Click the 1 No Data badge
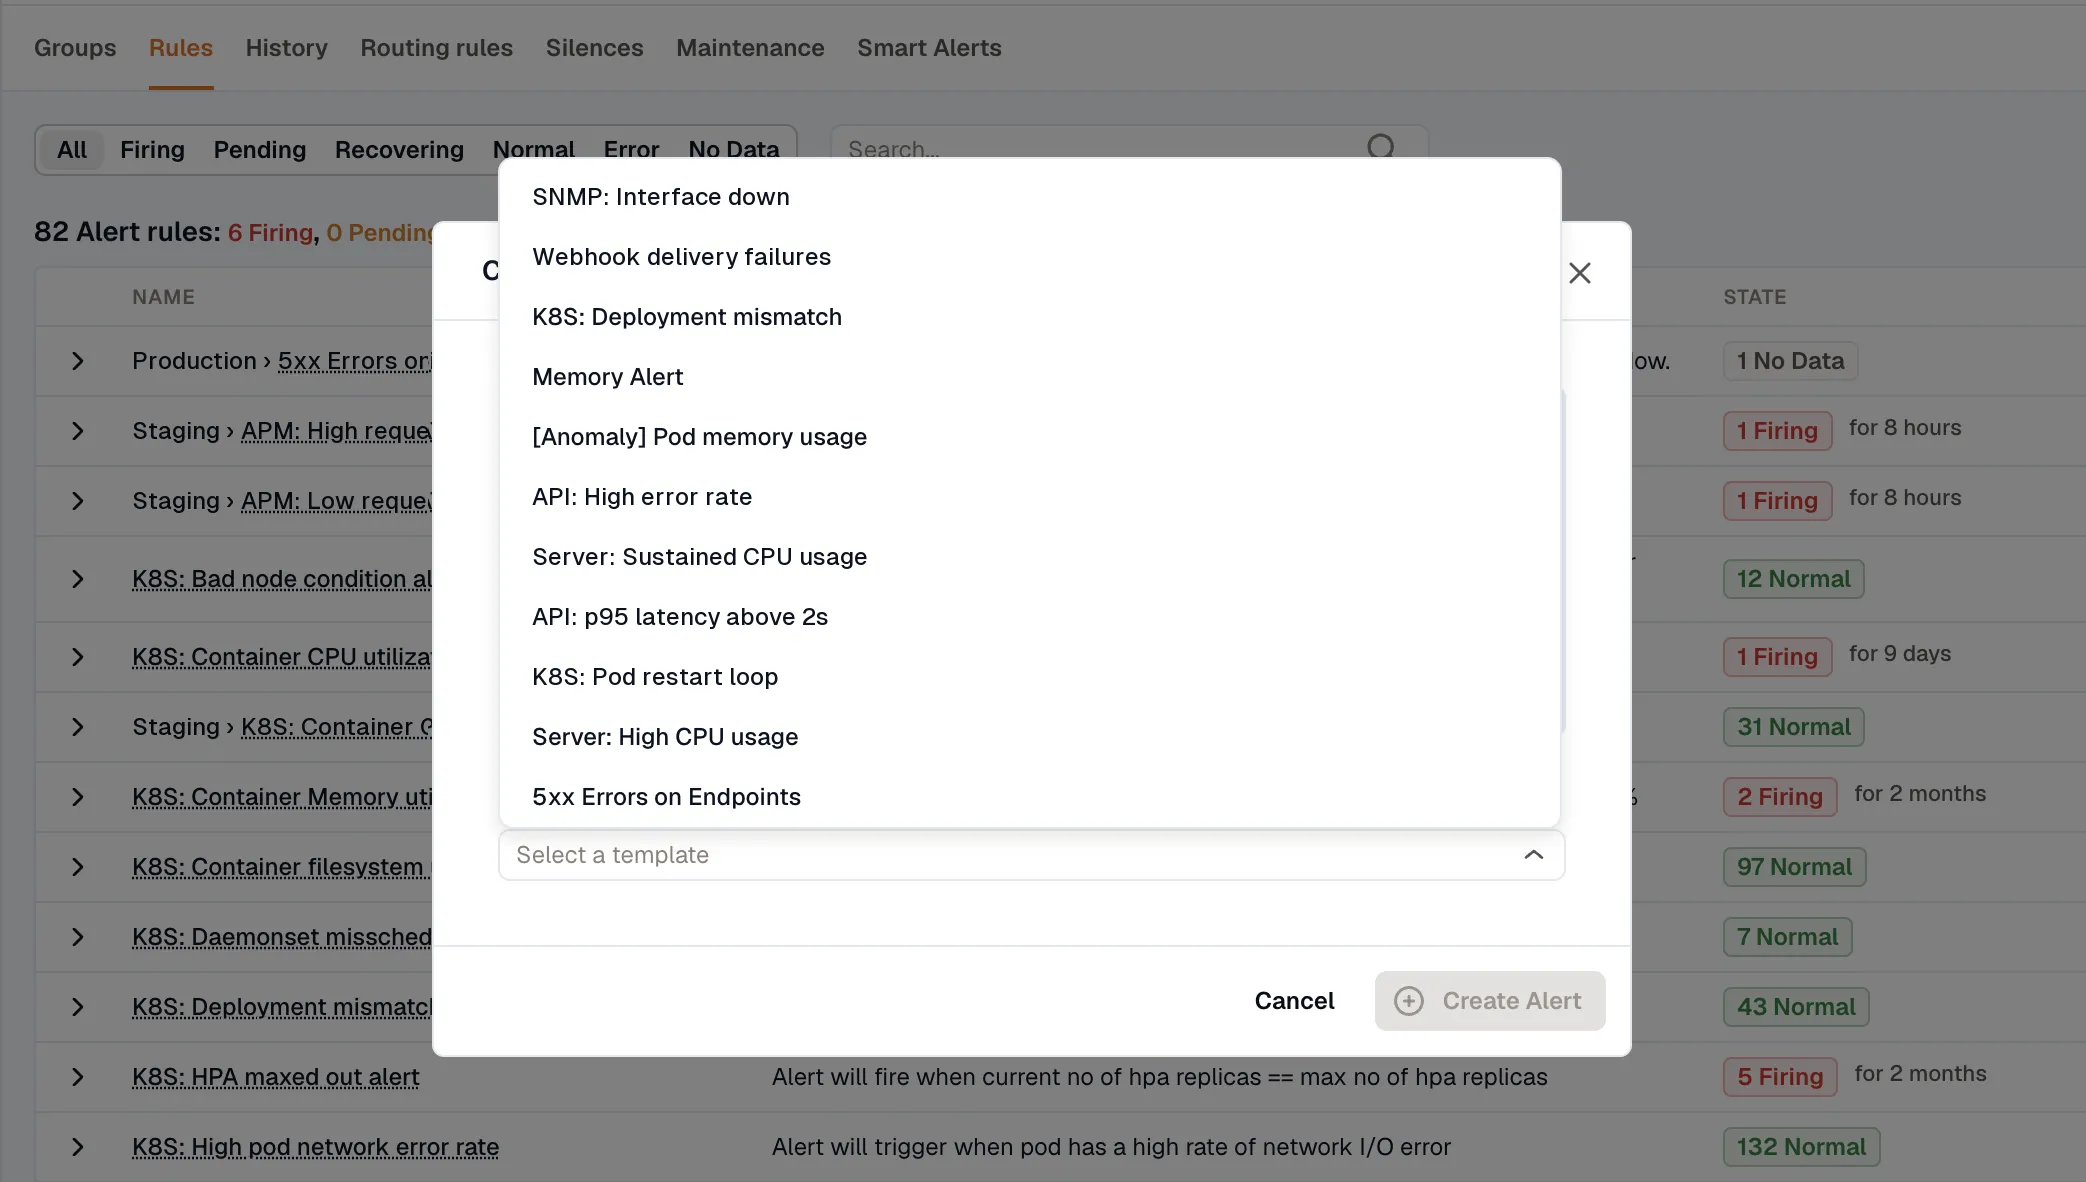This screenshot has width=2086, height=1182. pyautogui.click(x=1790, y=361)
